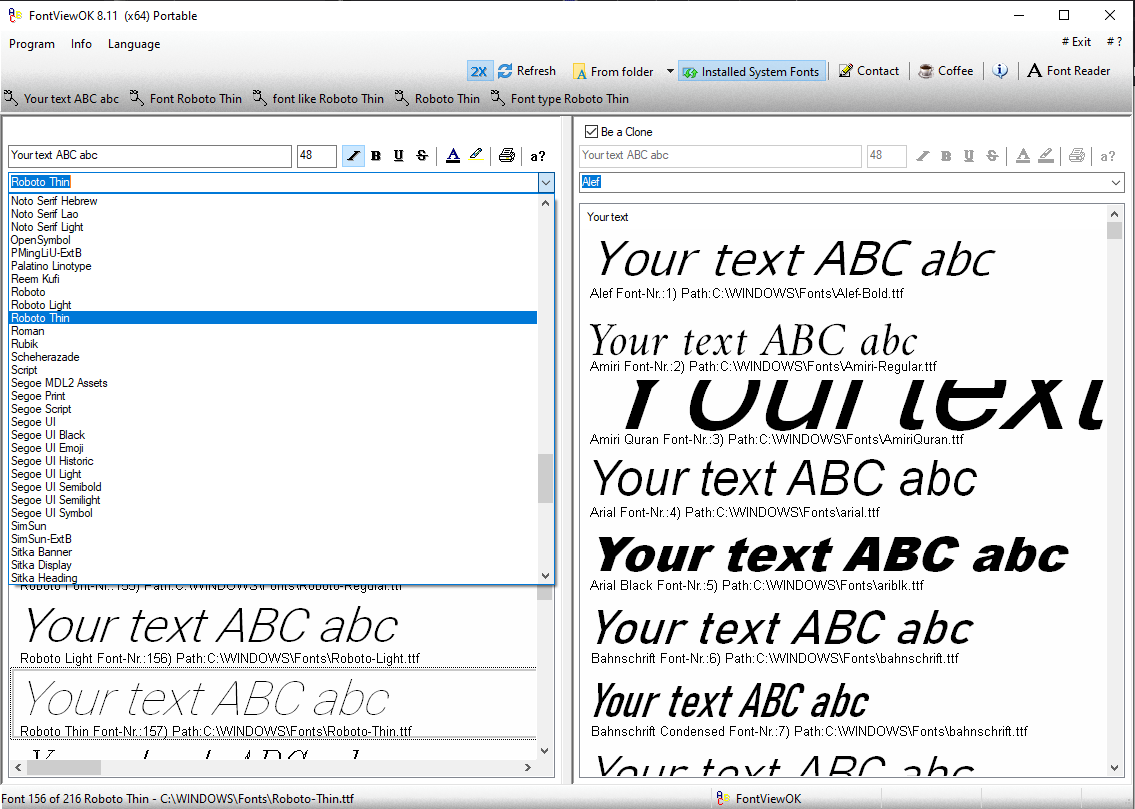Search web for 'font like Roboto Thin'
The height and width of the screenshot is (809, 1135).
[x=318, y=98]
